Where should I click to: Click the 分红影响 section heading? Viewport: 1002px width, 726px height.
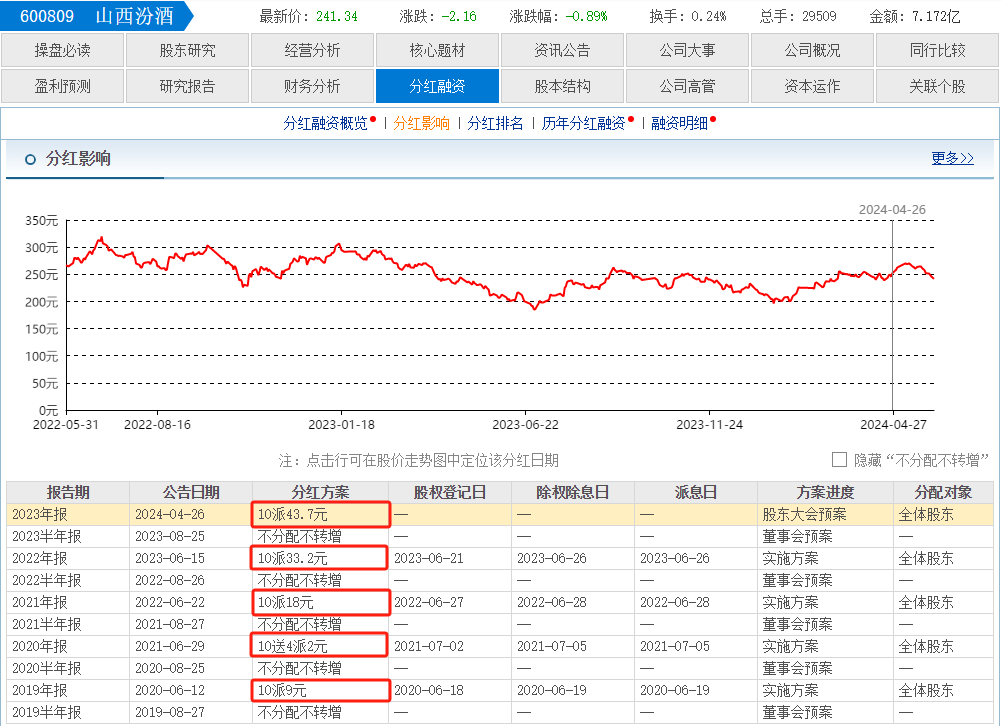click(78, 158)
